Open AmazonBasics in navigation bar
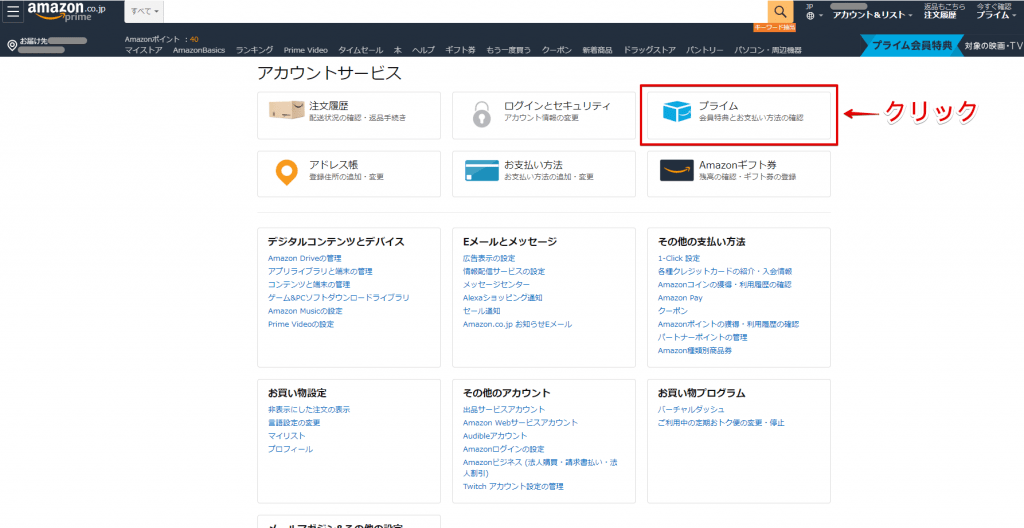1024x528 pixels. click(199, 50)
